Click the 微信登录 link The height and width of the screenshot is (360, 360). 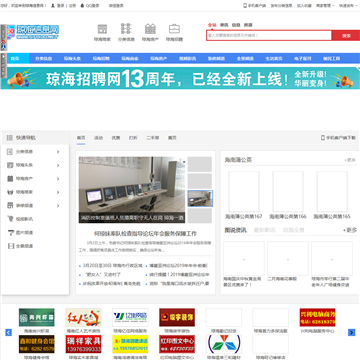116,6
